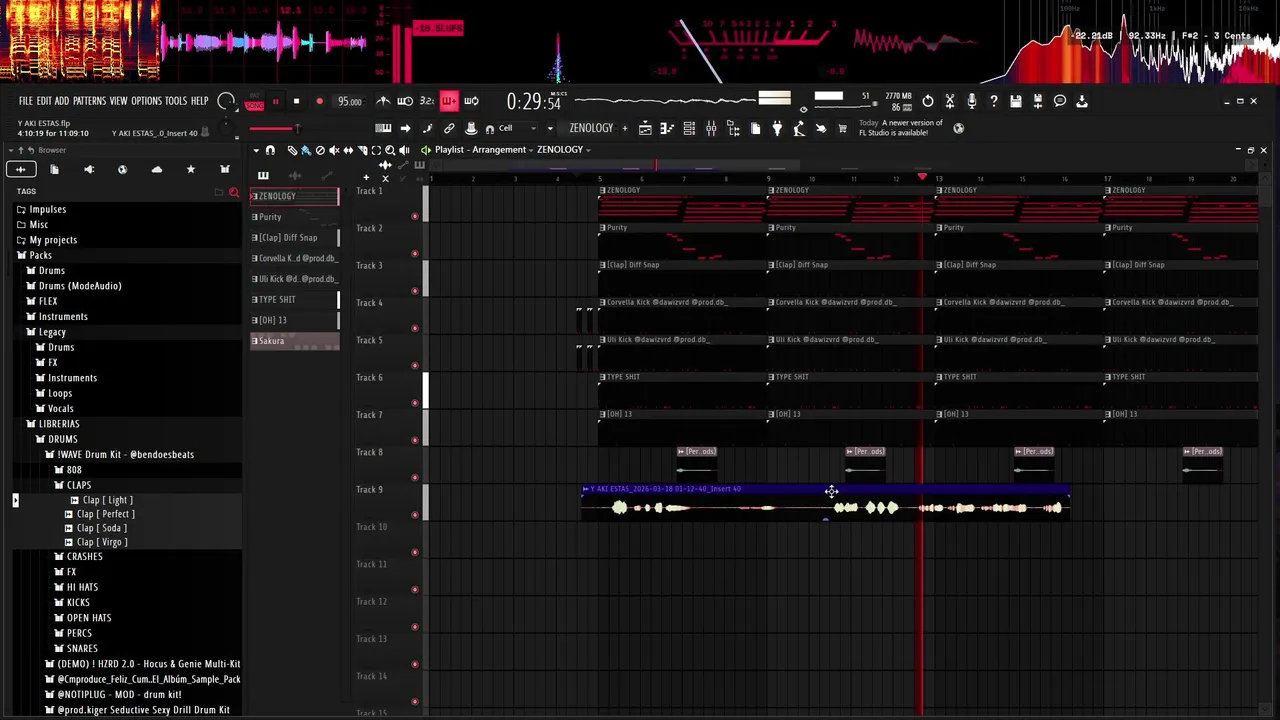The height and width of the screenshot is (720, 1280).
Task: Open the mixer view icon
Action: pyautogui.click(x=711, y=128)
